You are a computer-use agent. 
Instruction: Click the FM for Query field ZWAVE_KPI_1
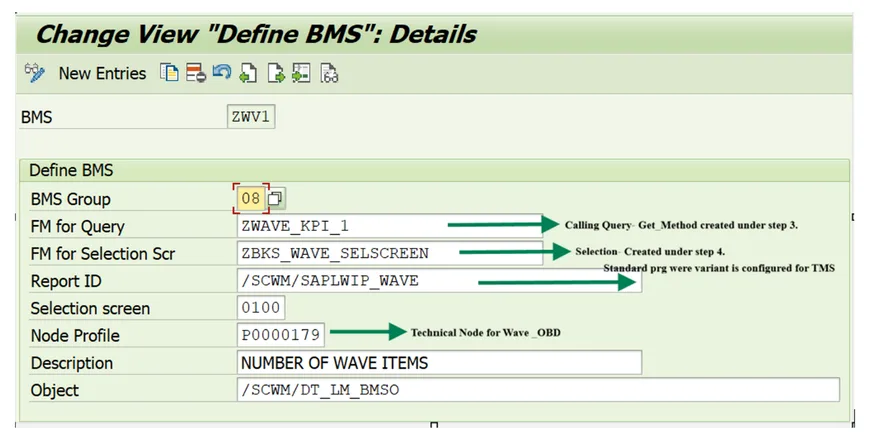click(390, 226)
